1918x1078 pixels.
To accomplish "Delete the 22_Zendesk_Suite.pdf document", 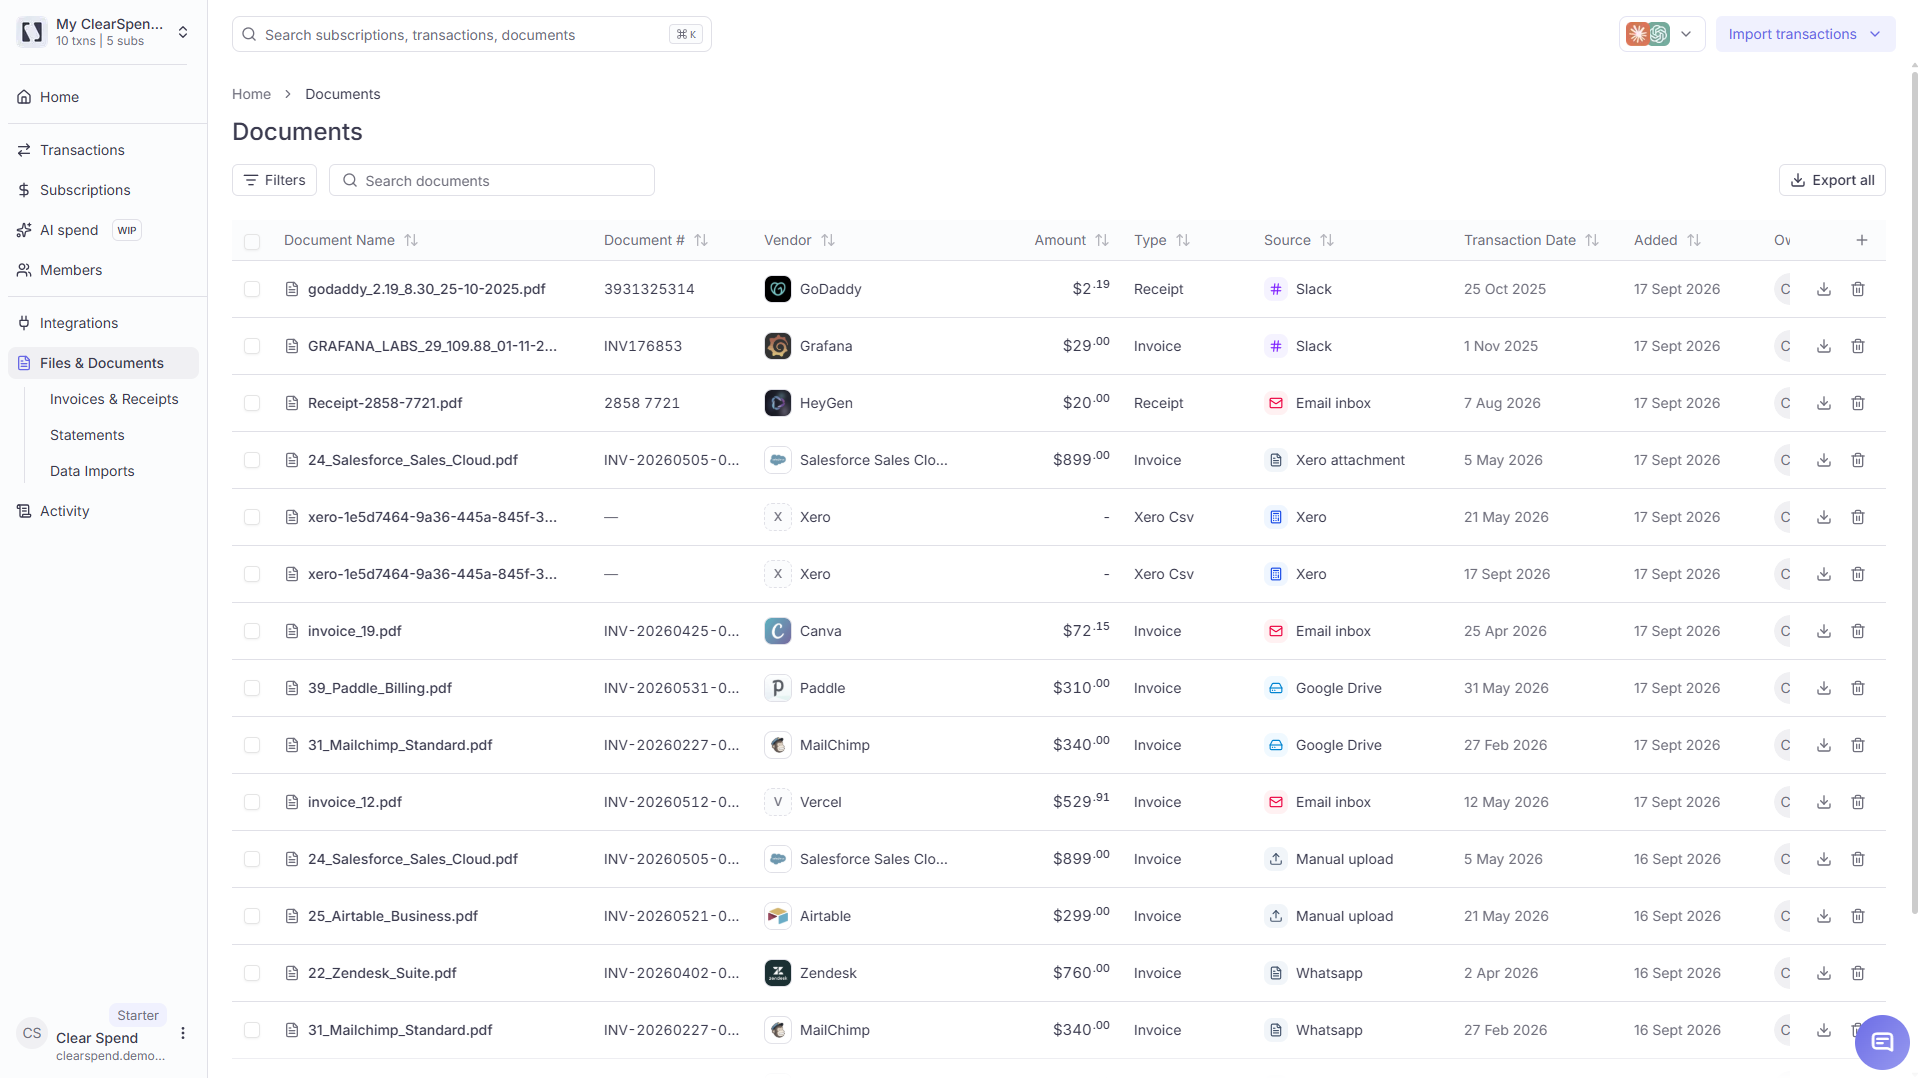I will [x=1858, y=973].
